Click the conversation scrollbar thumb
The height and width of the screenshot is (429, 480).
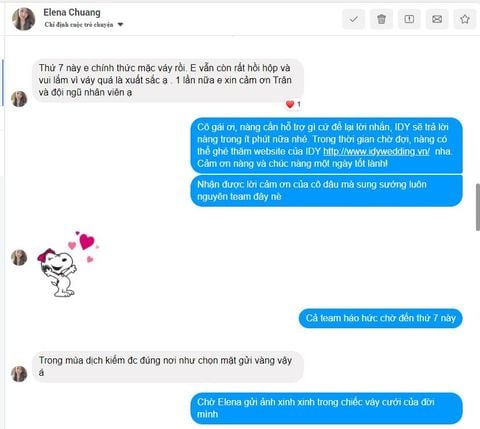(477, 207)
